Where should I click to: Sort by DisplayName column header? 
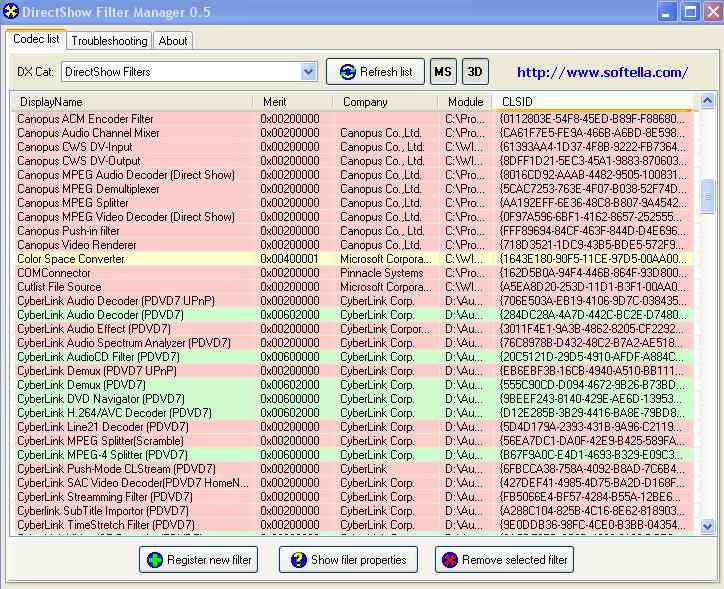coord(132,102)
